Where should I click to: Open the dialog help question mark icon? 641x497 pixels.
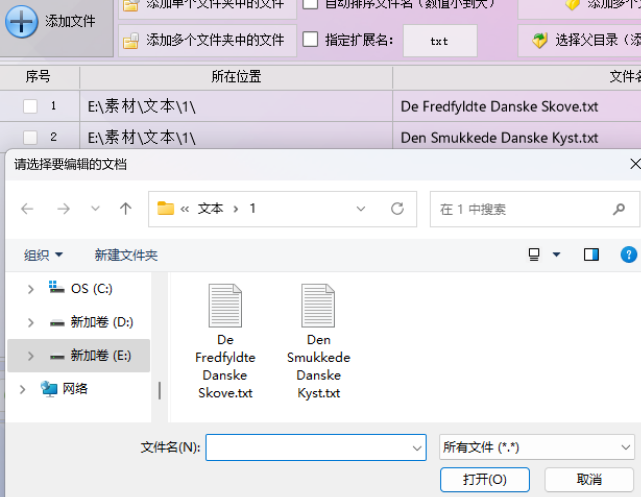pyautogui.click(x=629, y=255)
